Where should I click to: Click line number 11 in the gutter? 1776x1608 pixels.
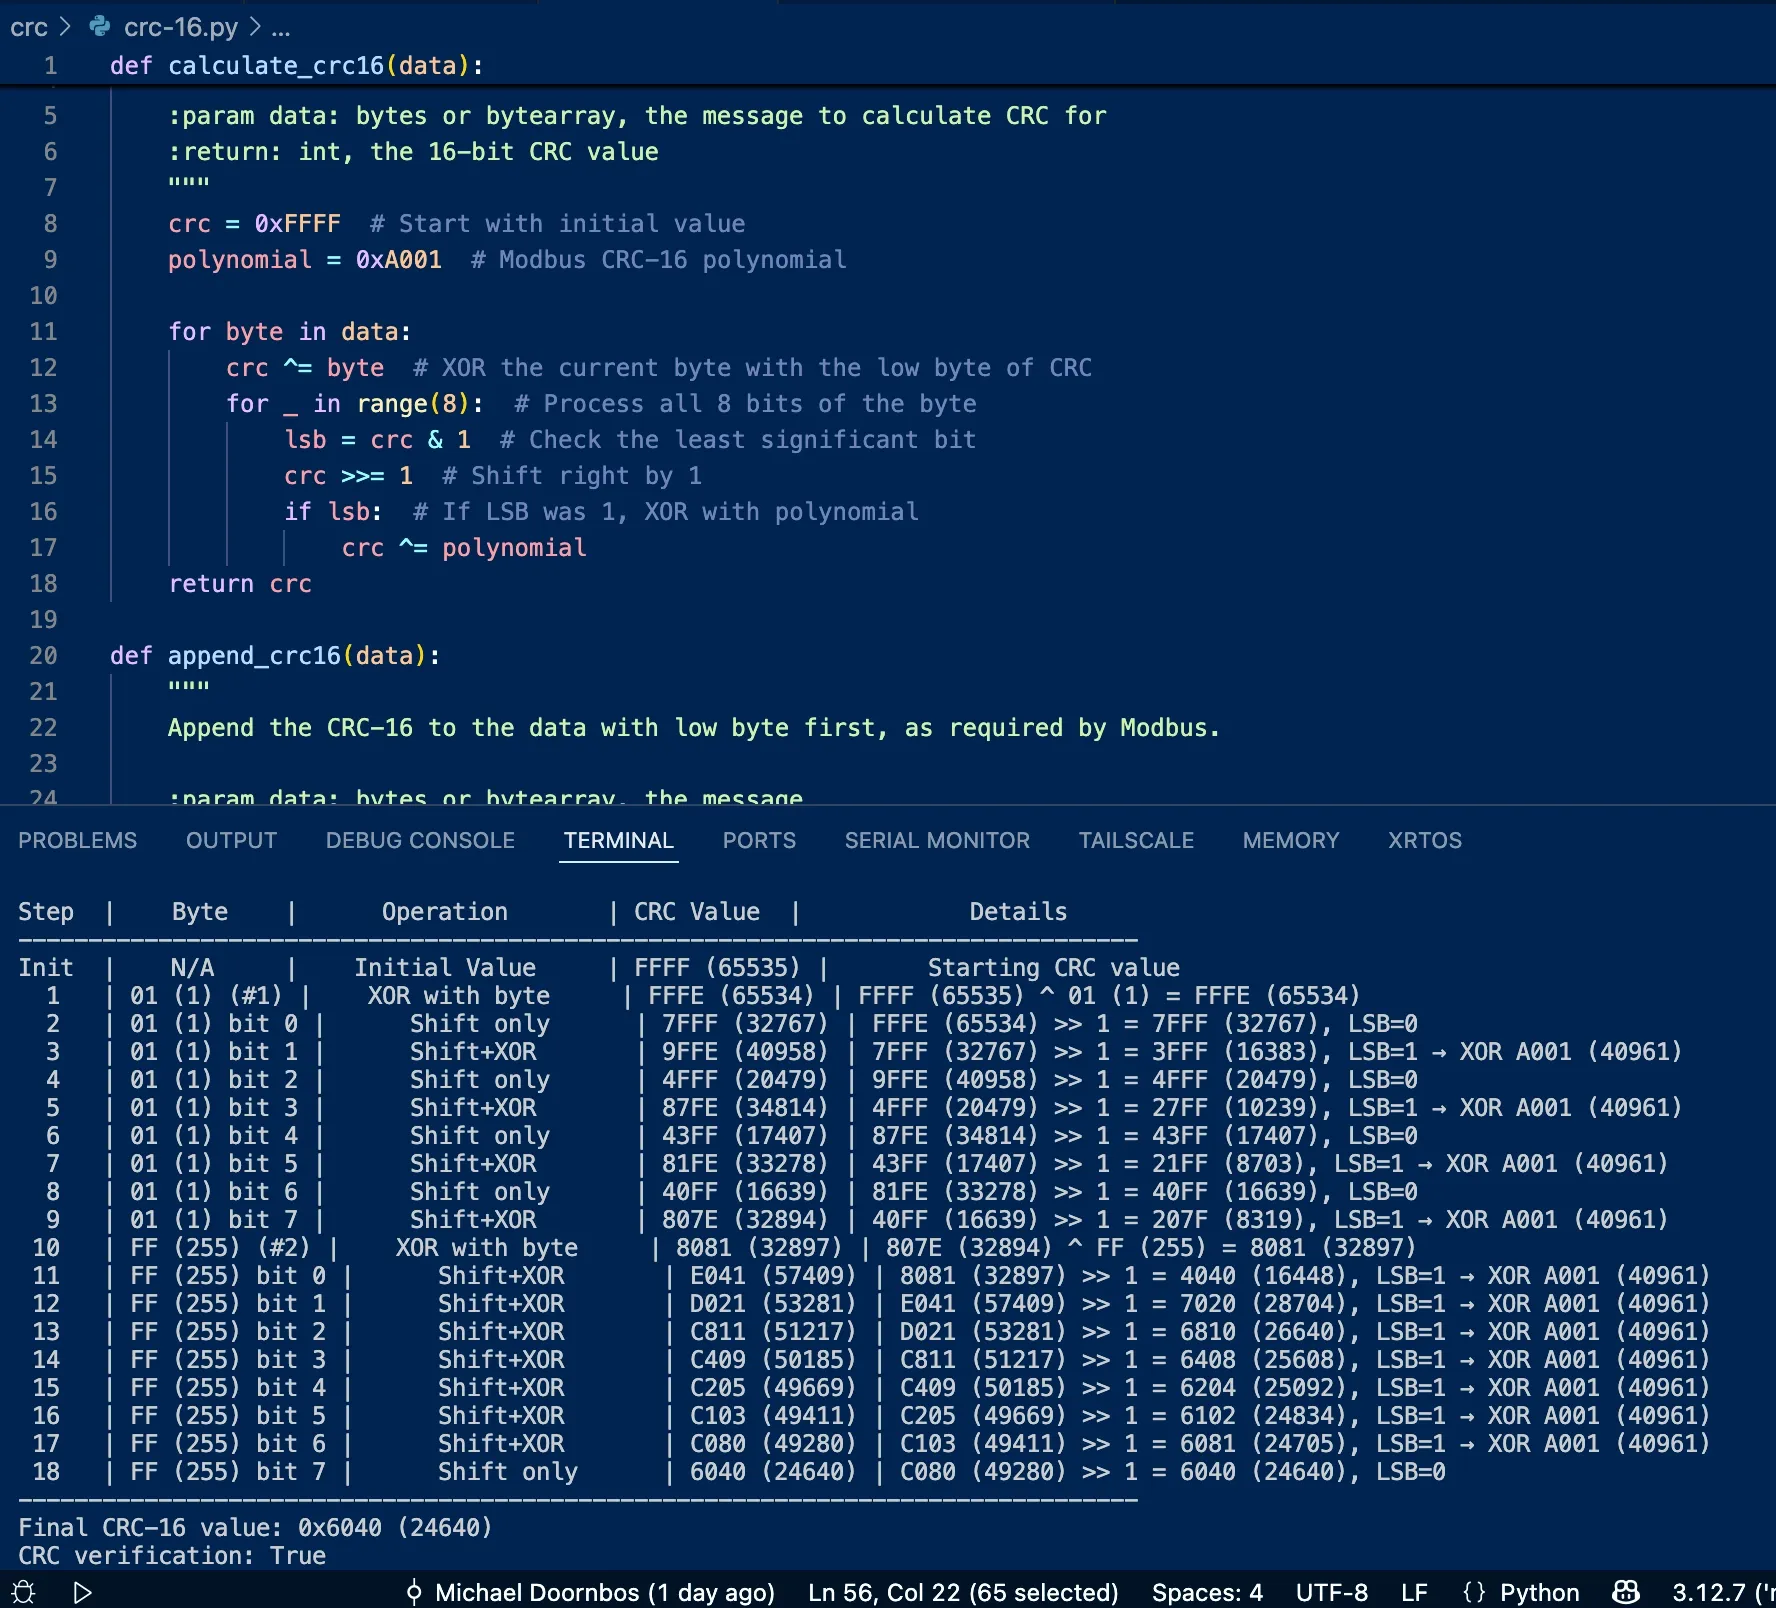tap(43, 332)
